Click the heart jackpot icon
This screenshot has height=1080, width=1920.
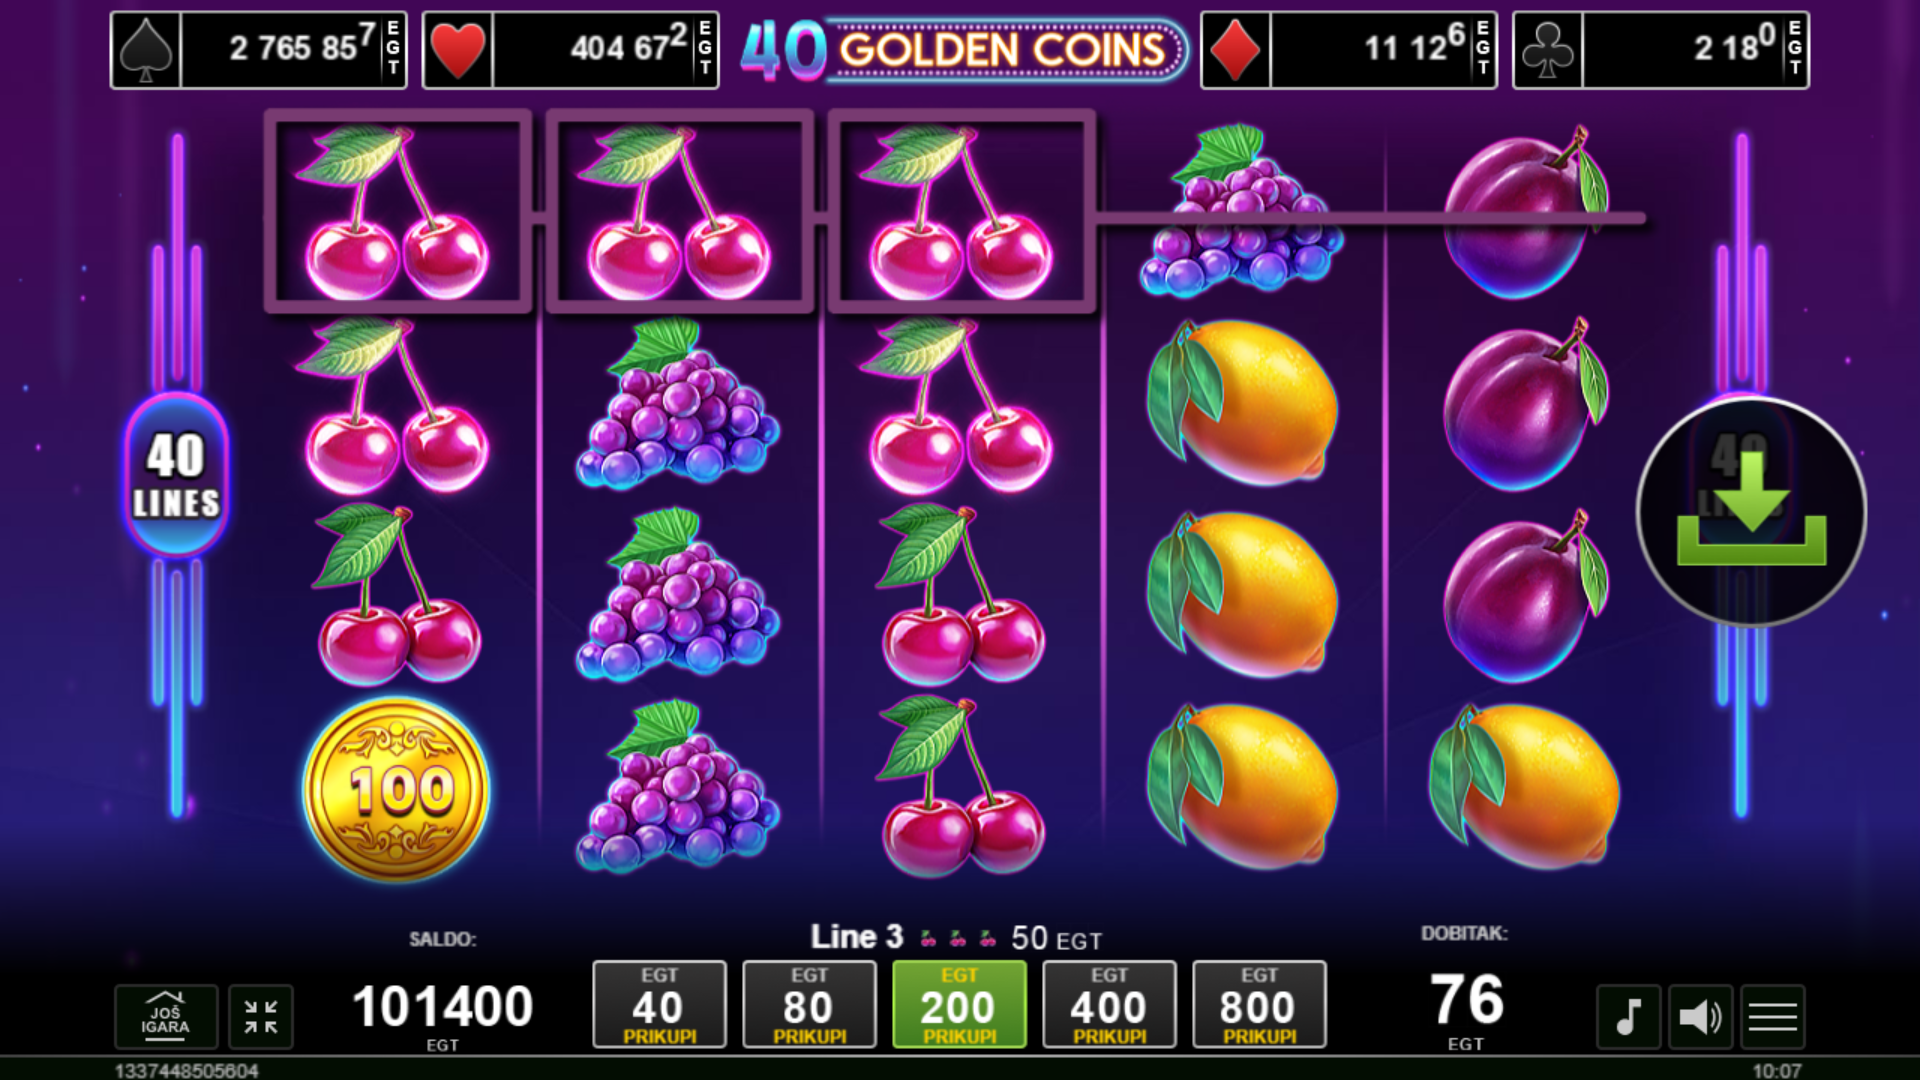pyautogui.click(x=458, y=50)
